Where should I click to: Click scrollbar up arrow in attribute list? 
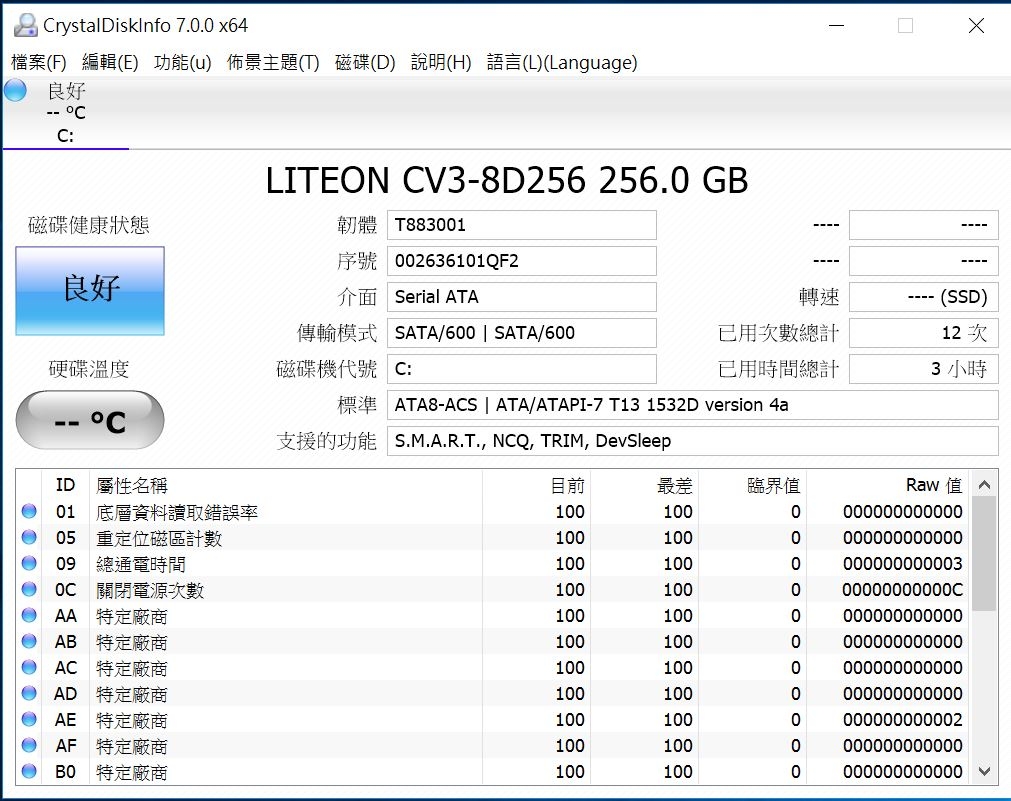pos(985,486)
